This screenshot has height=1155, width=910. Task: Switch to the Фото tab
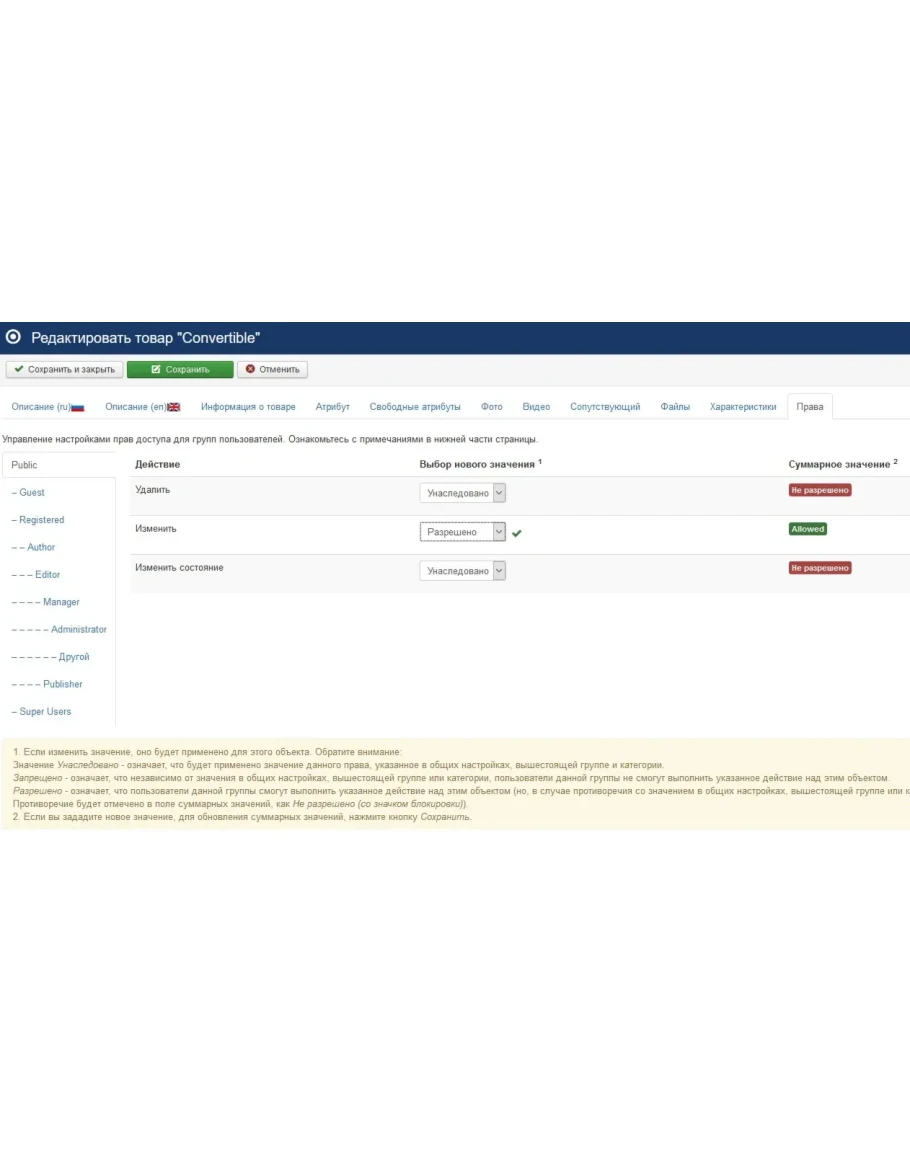[491, 407]
